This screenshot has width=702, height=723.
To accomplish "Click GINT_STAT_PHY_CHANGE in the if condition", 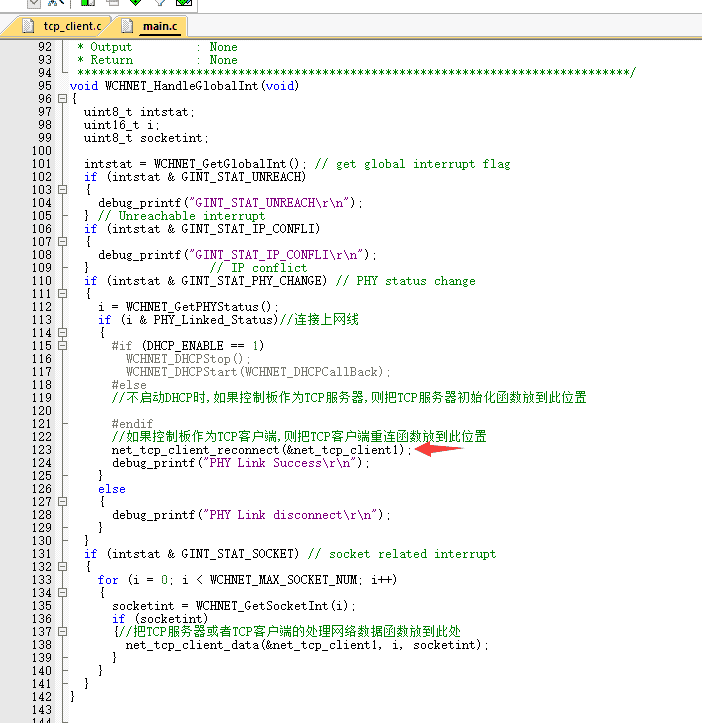I will pos(251,281).
